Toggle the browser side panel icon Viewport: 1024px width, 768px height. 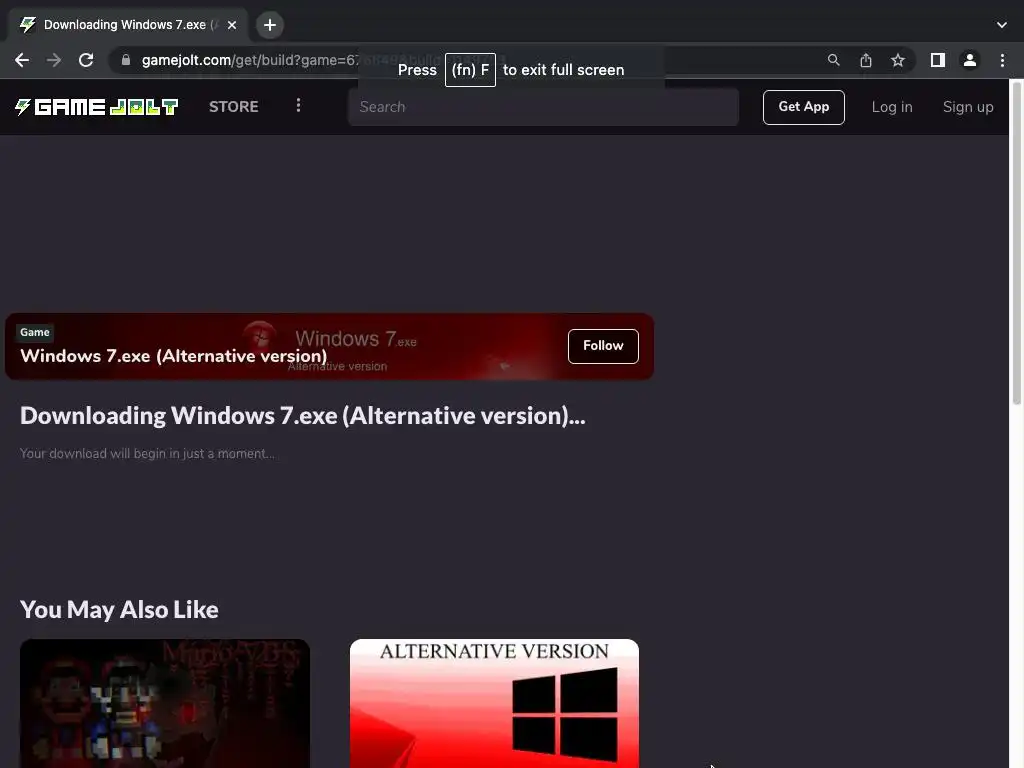pos(938,60)
